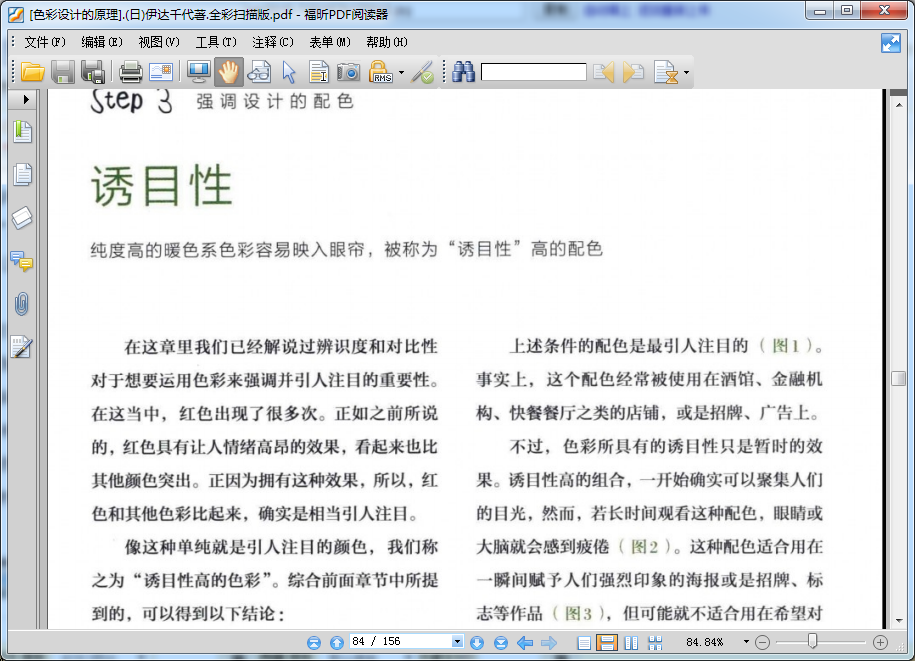Click the page number field 84 / 156
915x661 pixels.
click(401, 641)
